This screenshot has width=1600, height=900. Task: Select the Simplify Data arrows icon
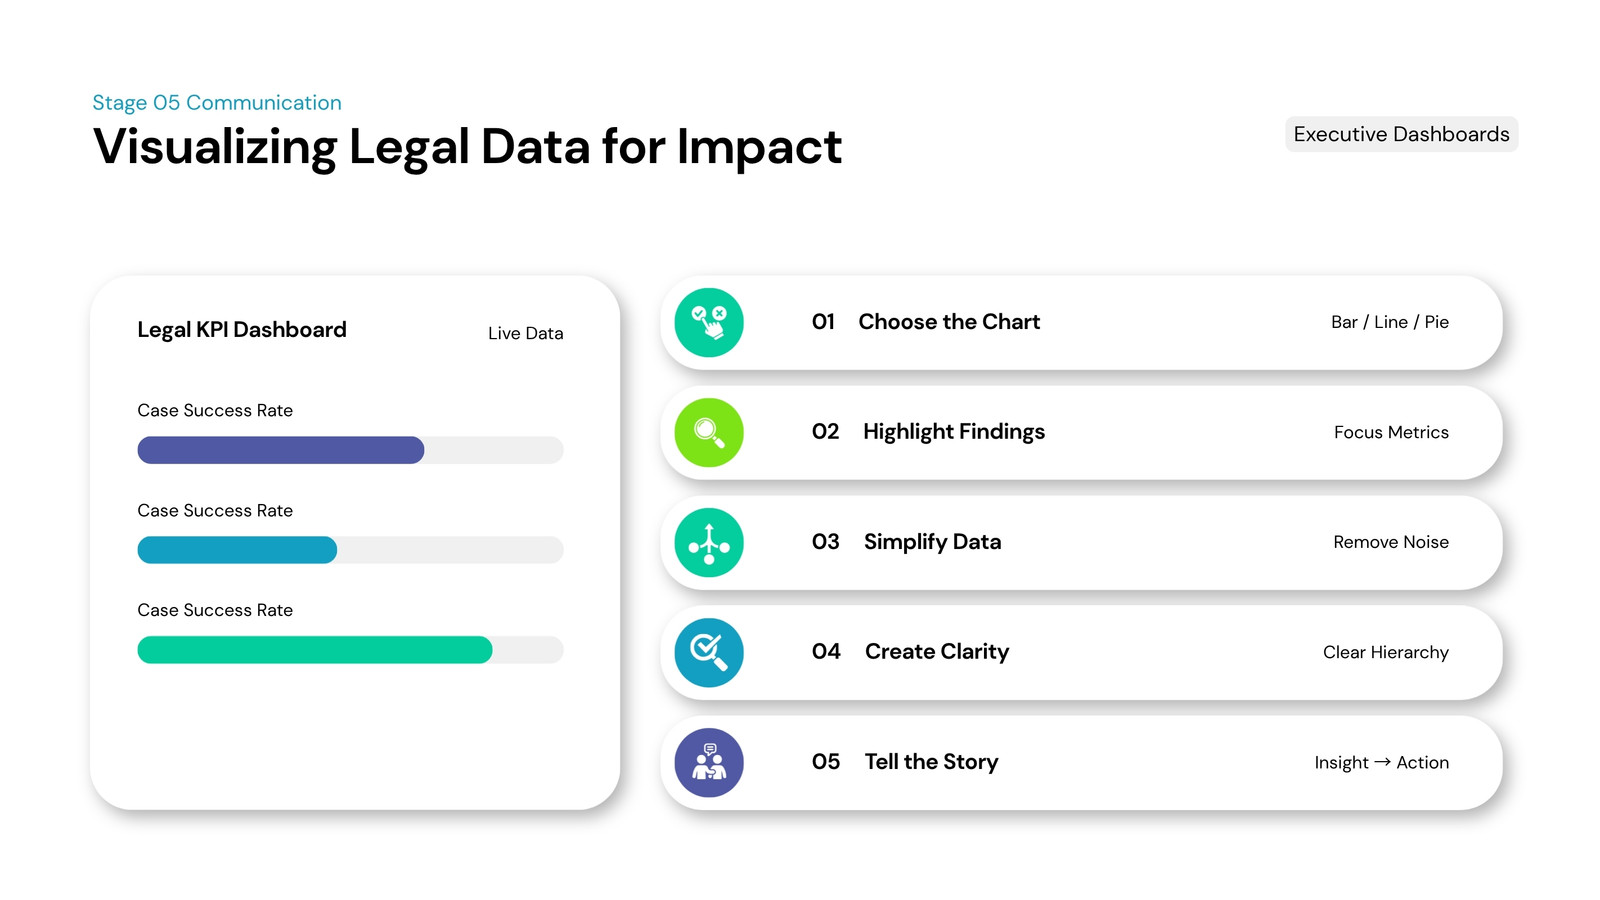709,543
